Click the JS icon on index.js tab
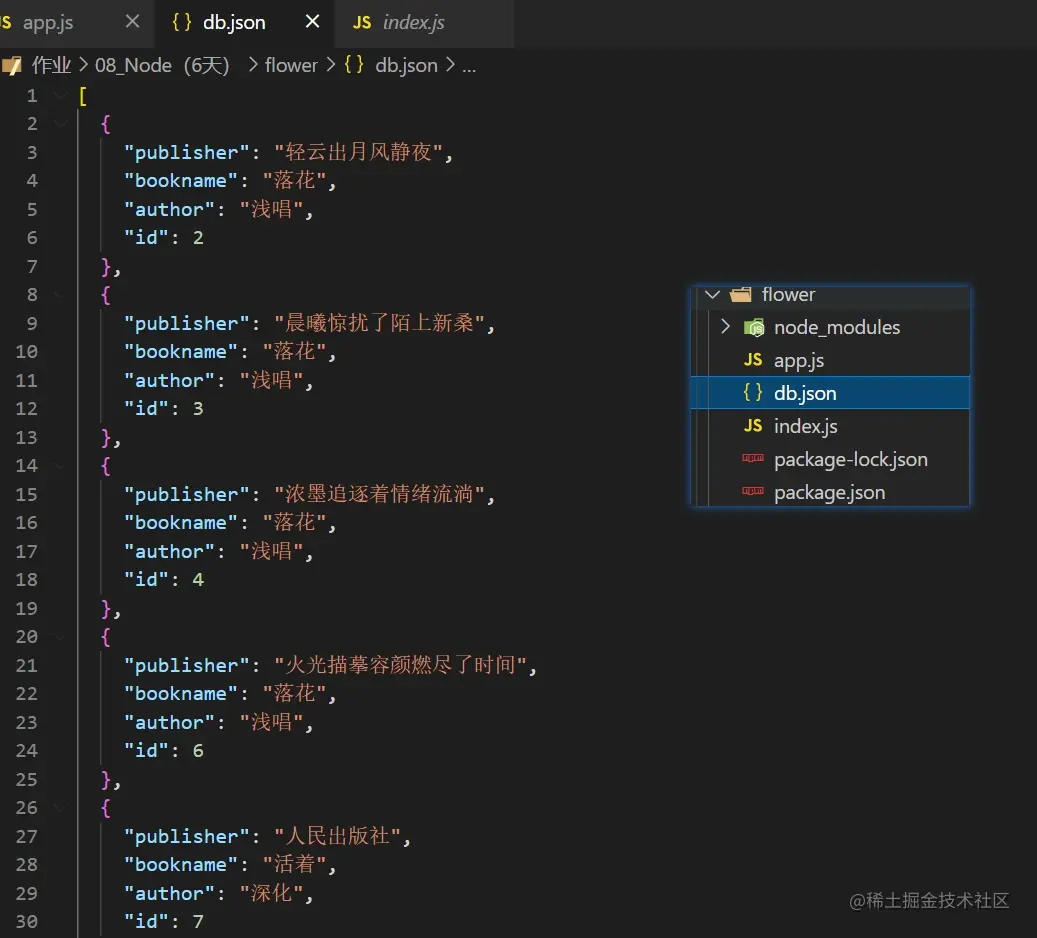 coord(362,22)
